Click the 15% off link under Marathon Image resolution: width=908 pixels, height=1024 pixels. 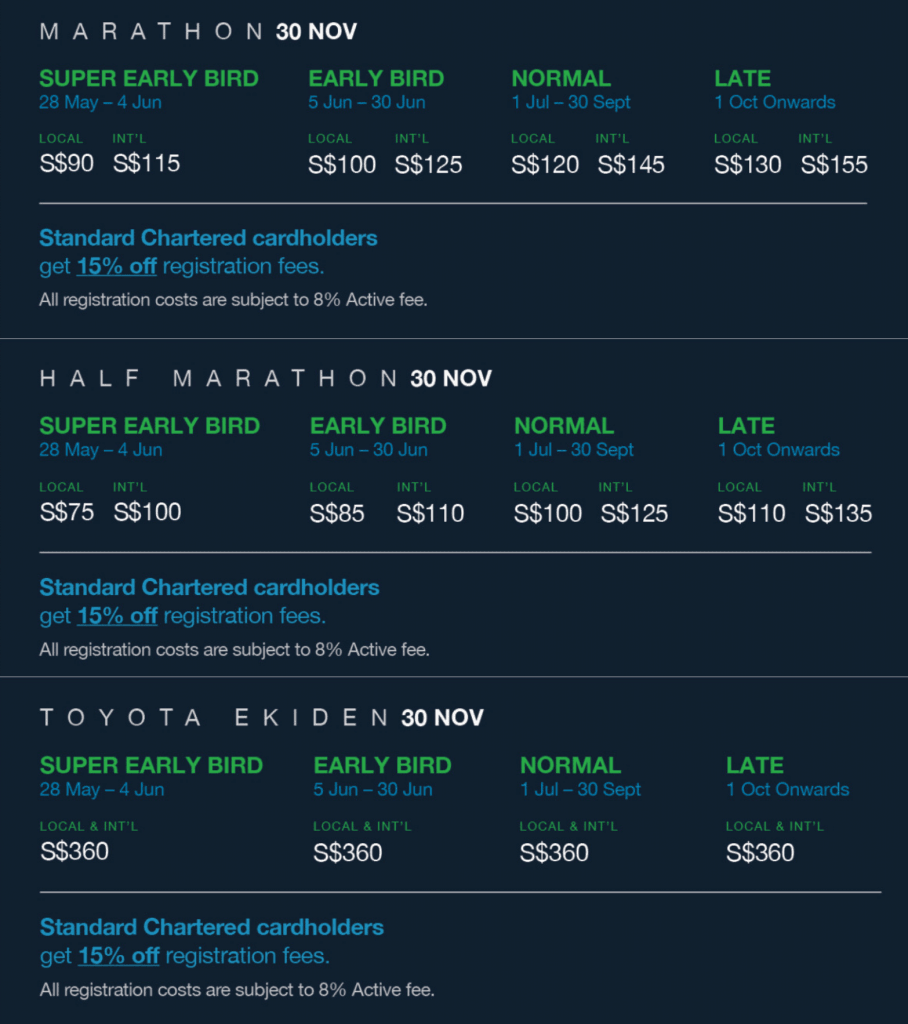pyautogui.click(x=117, y=266)
